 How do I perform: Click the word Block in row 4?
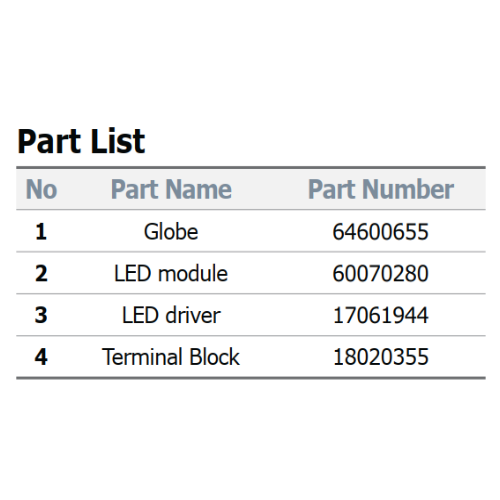(214, 357)
